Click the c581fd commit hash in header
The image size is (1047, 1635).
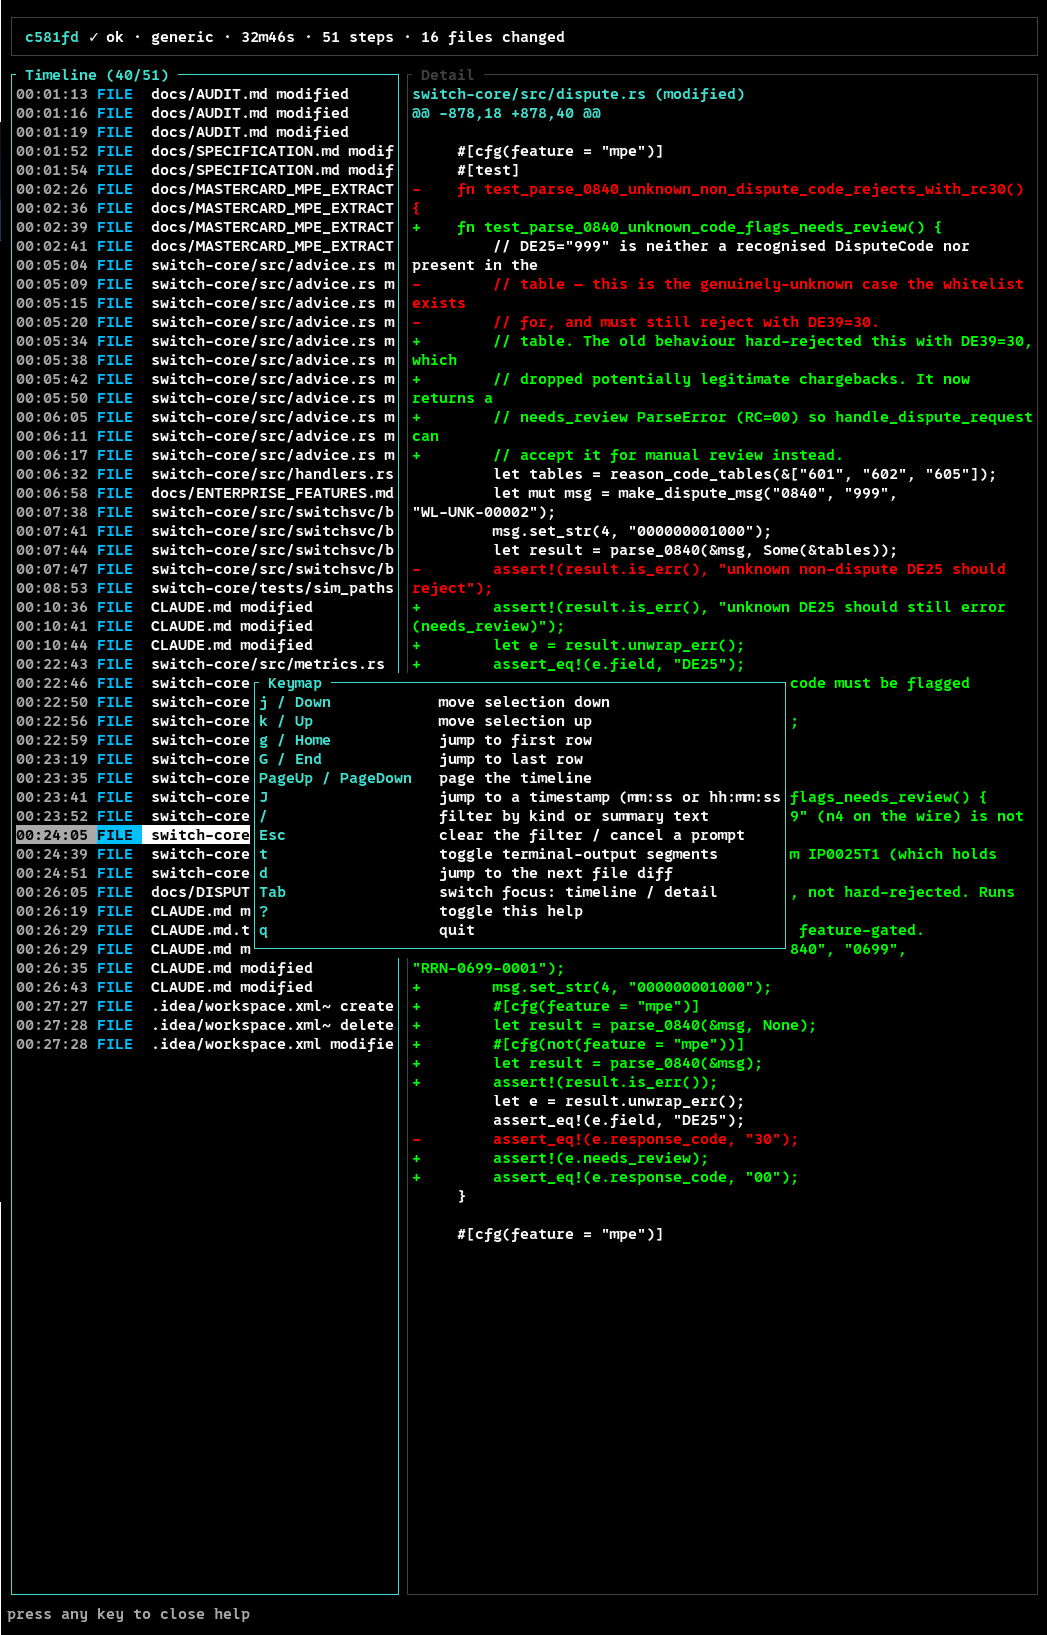[52, 37]
